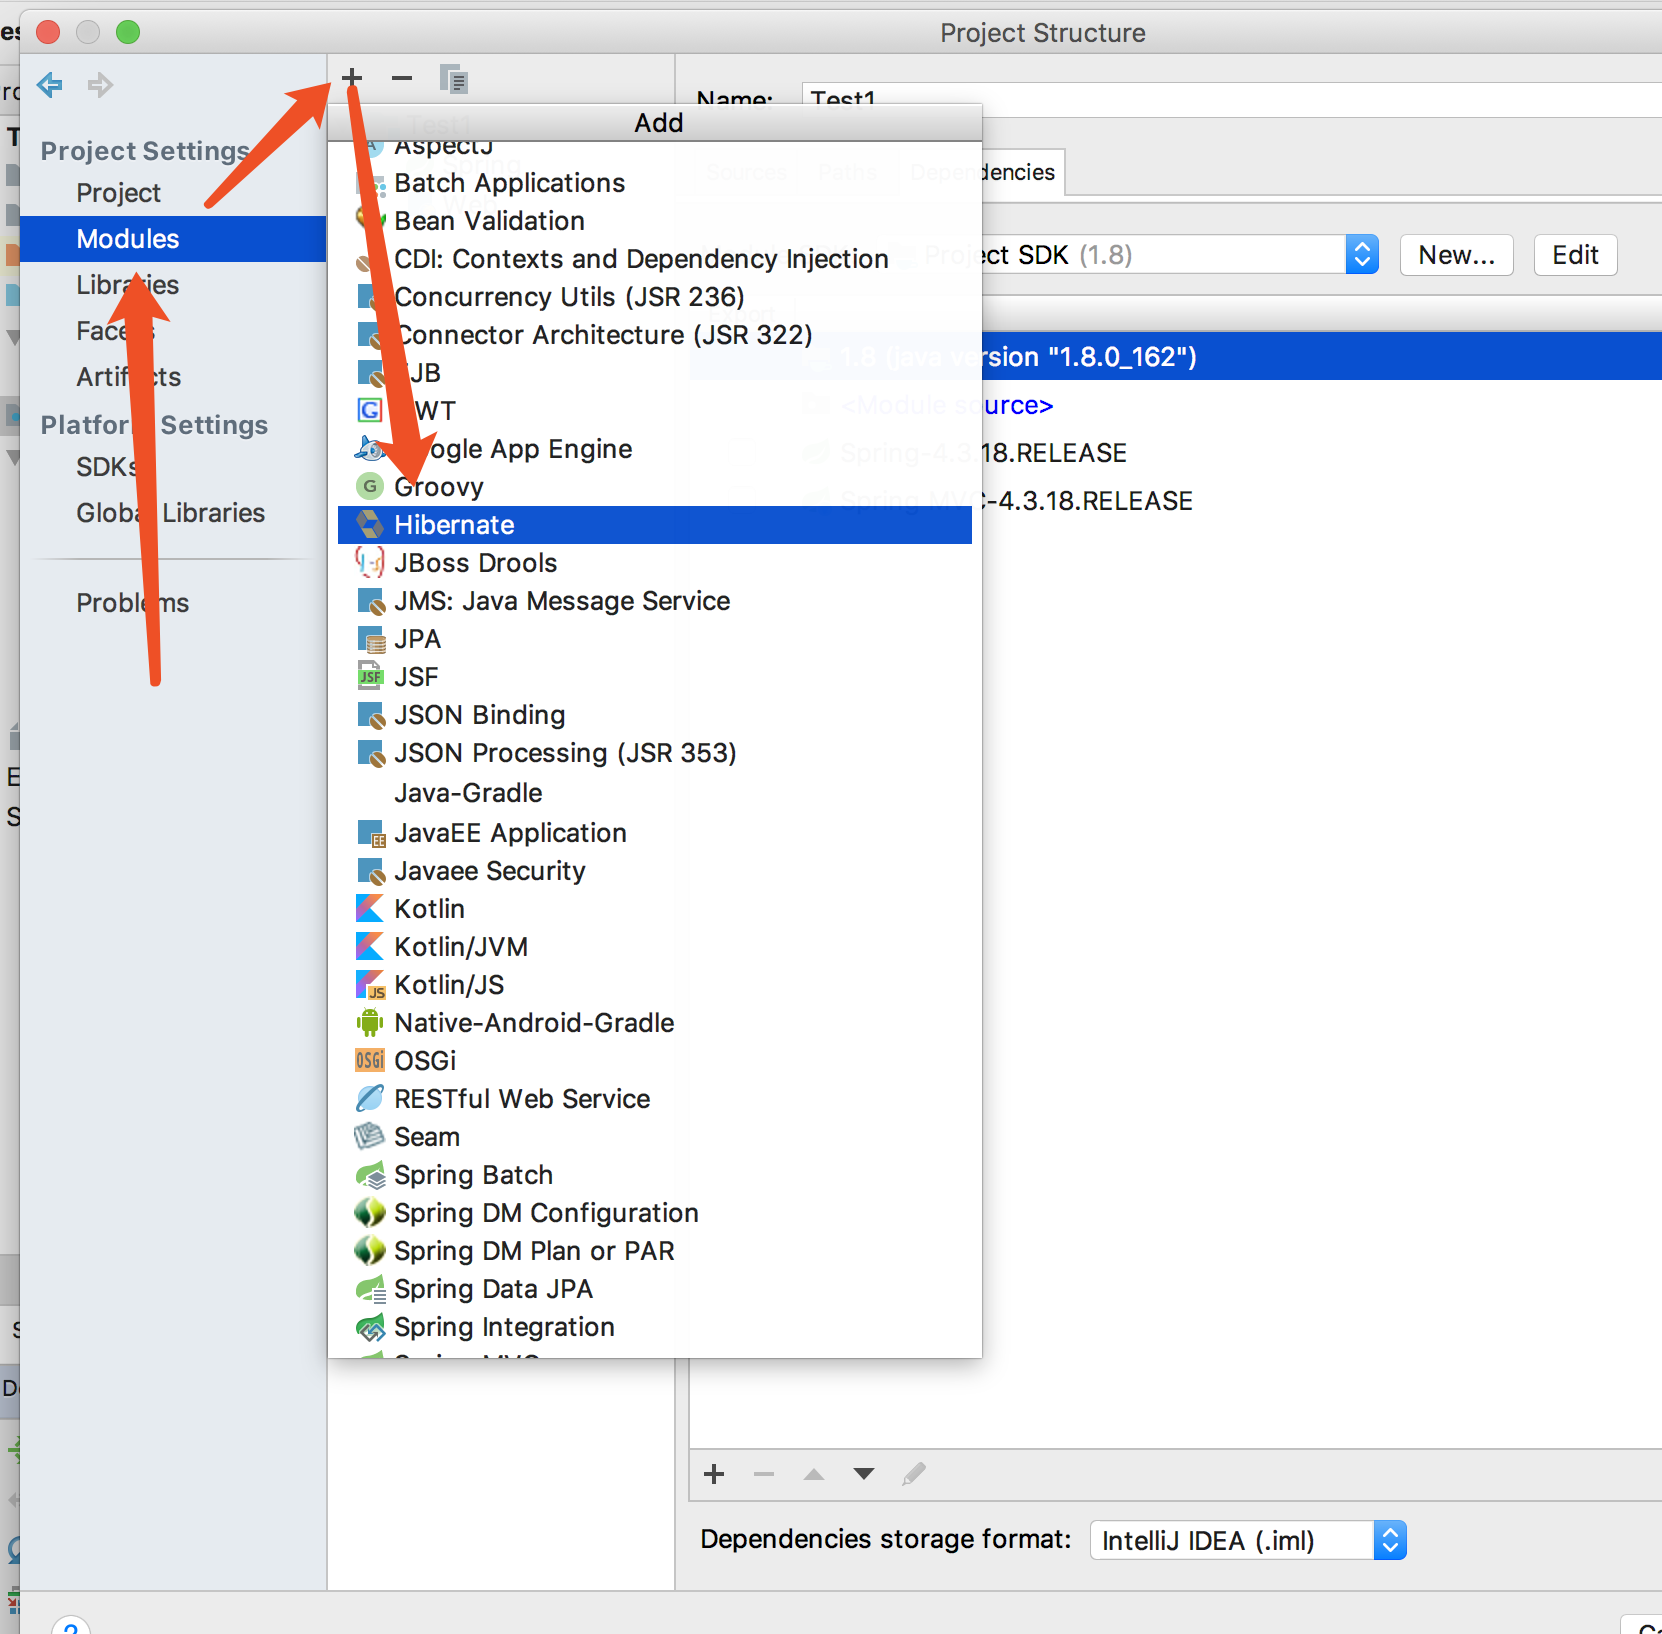1662x1634 pixels.
Task: Click the Spring DM Plan or PAR icon
Action: pos(370,1251)
